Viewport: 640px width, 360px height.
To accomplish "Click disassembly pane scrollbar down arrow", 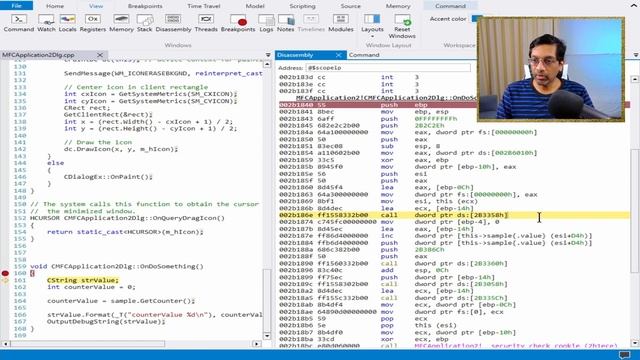I will 635,343.
